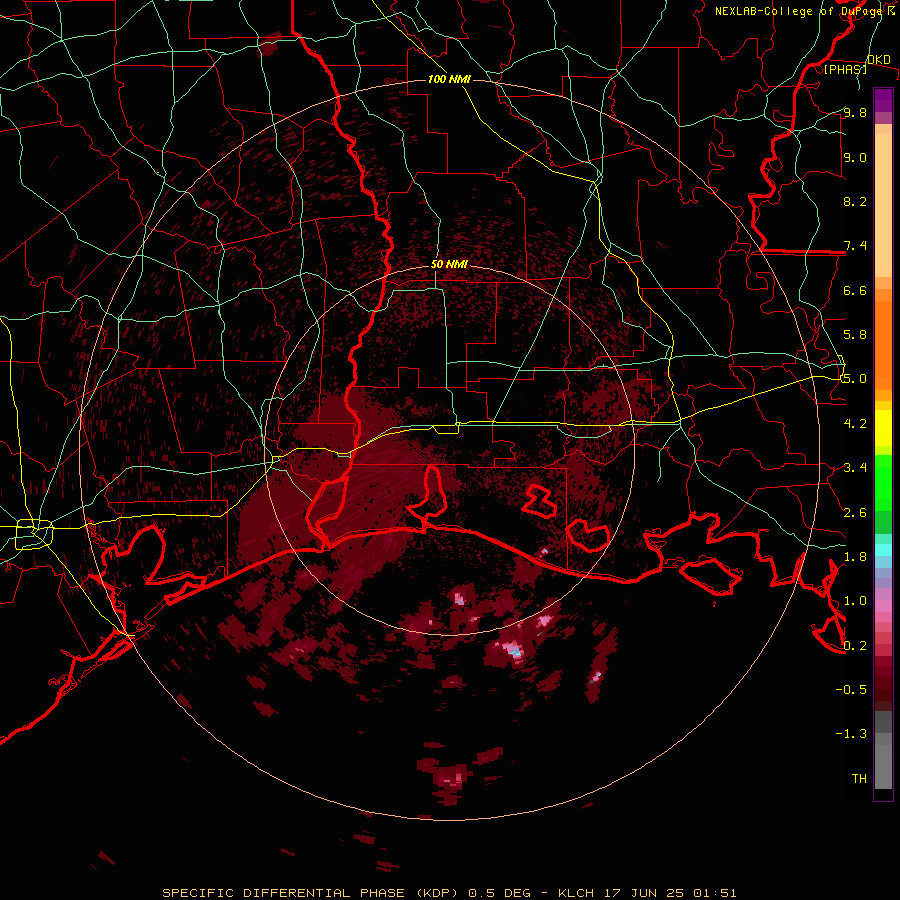900x900 pixels.
Task: Click the -1.3 value on the color scale
Action: [x=851, y=734]
